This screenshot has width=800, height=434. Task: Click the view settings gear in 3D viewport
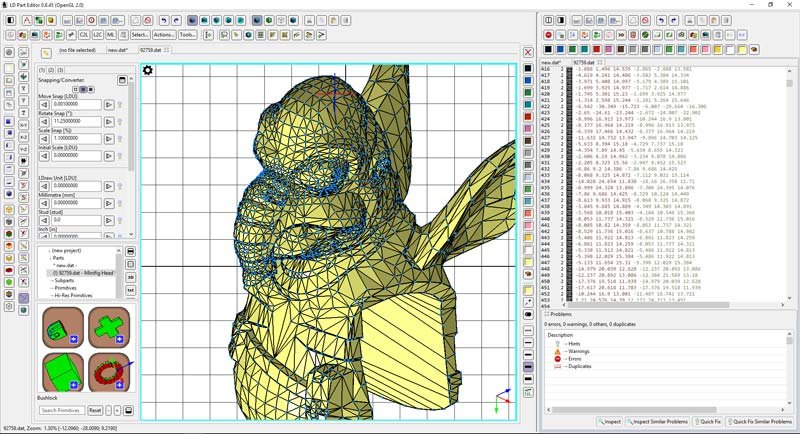148,70
